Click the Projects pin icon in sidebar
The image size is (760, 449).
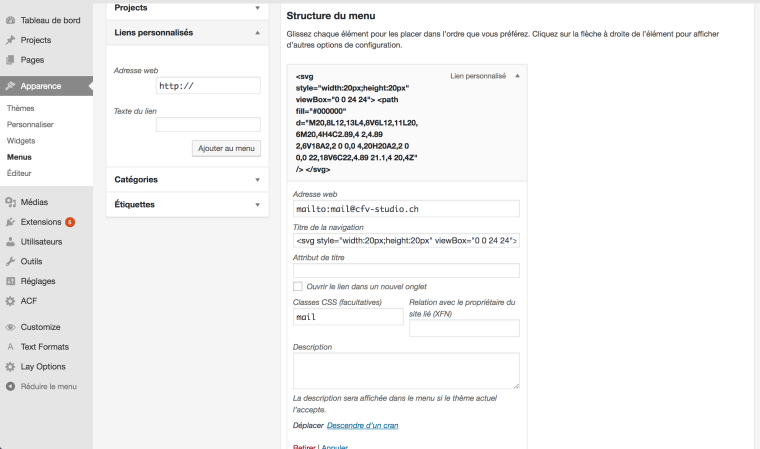click(x=10, y=40)
